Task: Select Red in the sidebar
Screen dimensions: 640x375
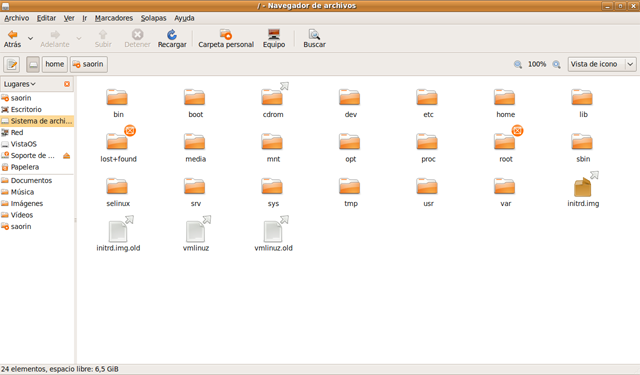Action: coord(37,132)
